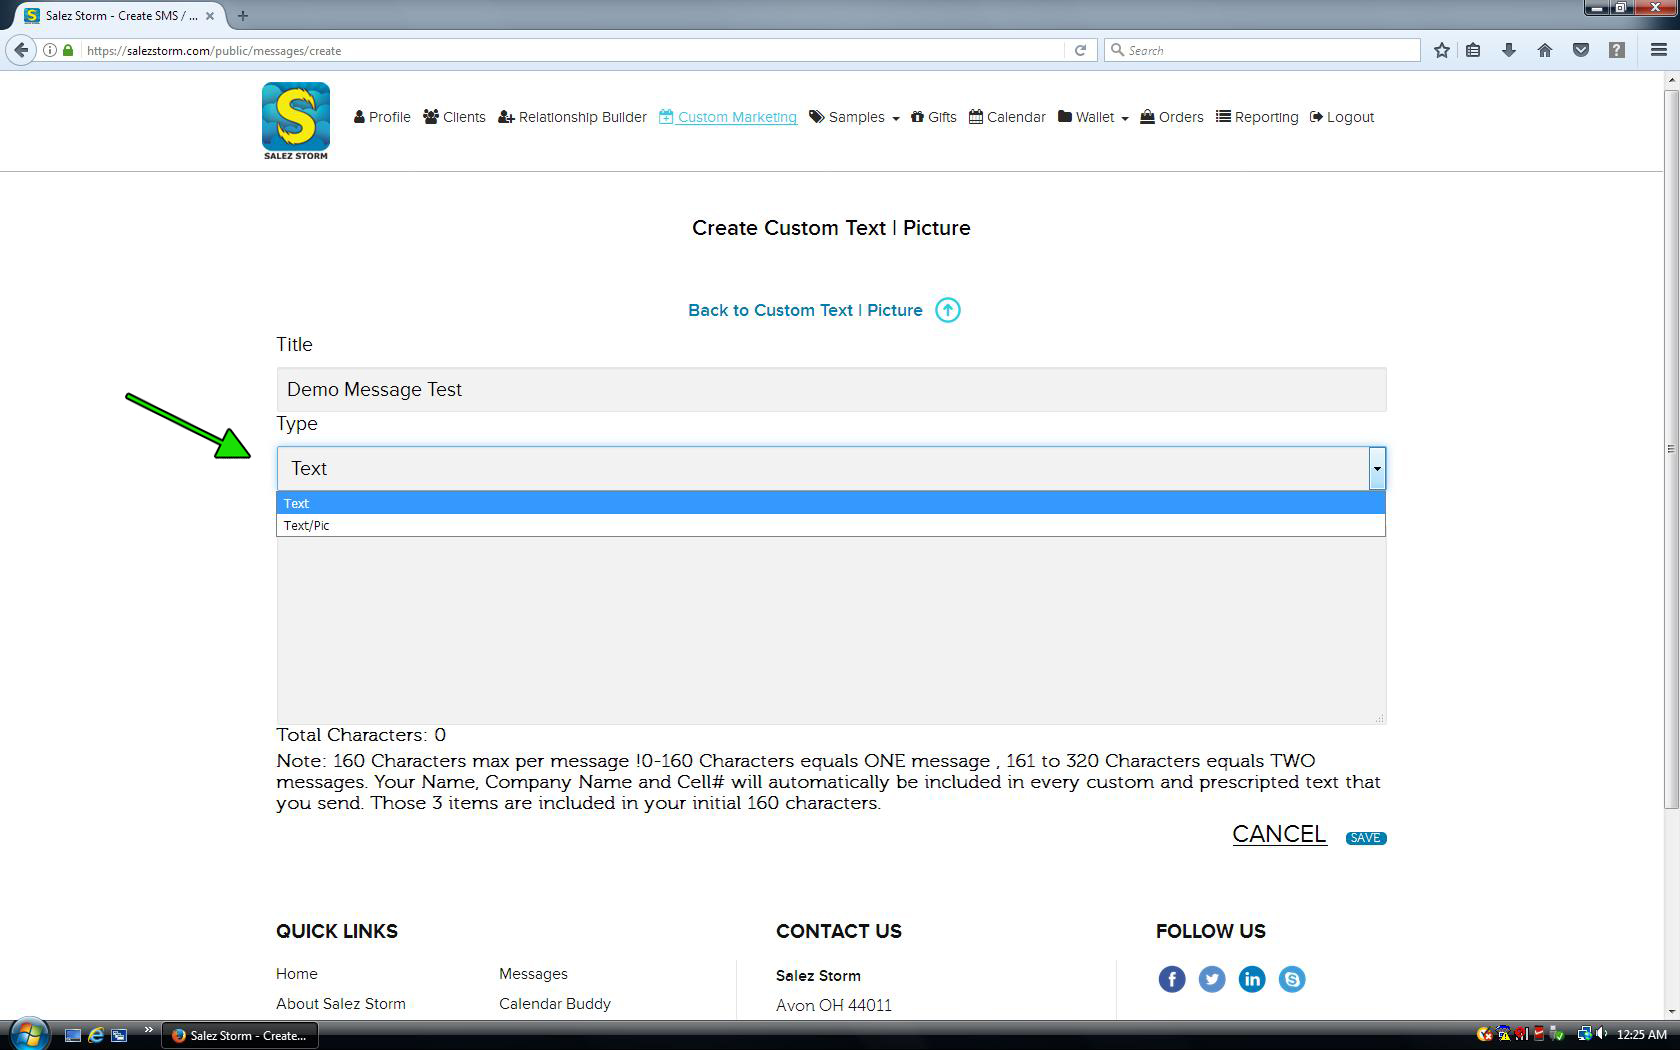Expand the Samples dropdown menu
The image size is (1680, 1050).
(854, 117)
